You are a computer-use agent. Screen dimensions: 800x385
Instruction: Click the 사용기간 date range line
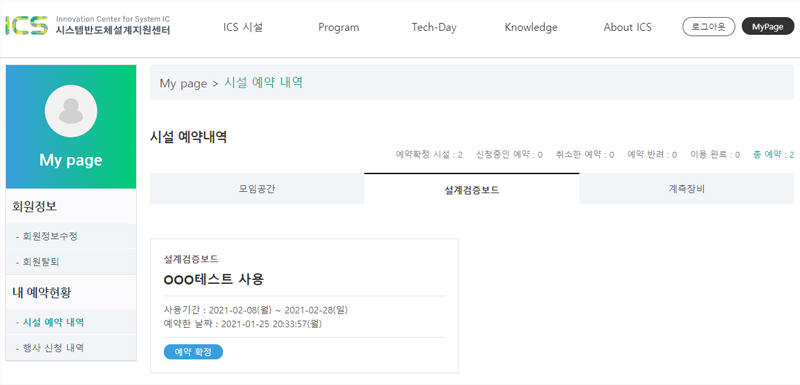pyautogui.click(x=256, y=310)
